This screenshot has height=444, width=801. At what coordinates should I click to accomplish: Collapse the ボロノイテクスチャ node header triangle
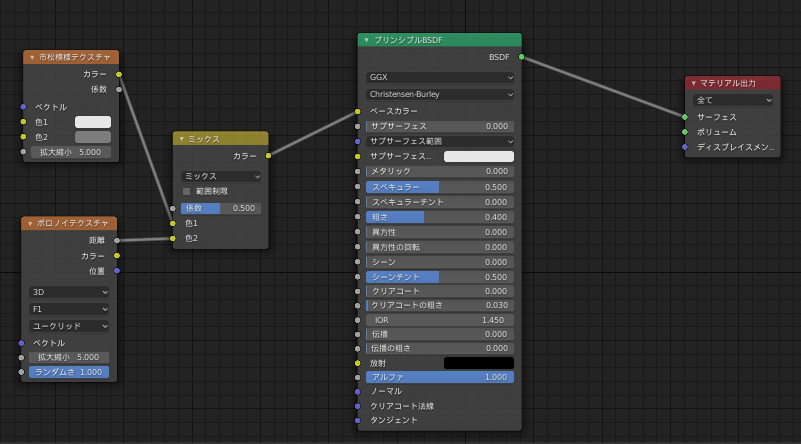pos(30,224)
